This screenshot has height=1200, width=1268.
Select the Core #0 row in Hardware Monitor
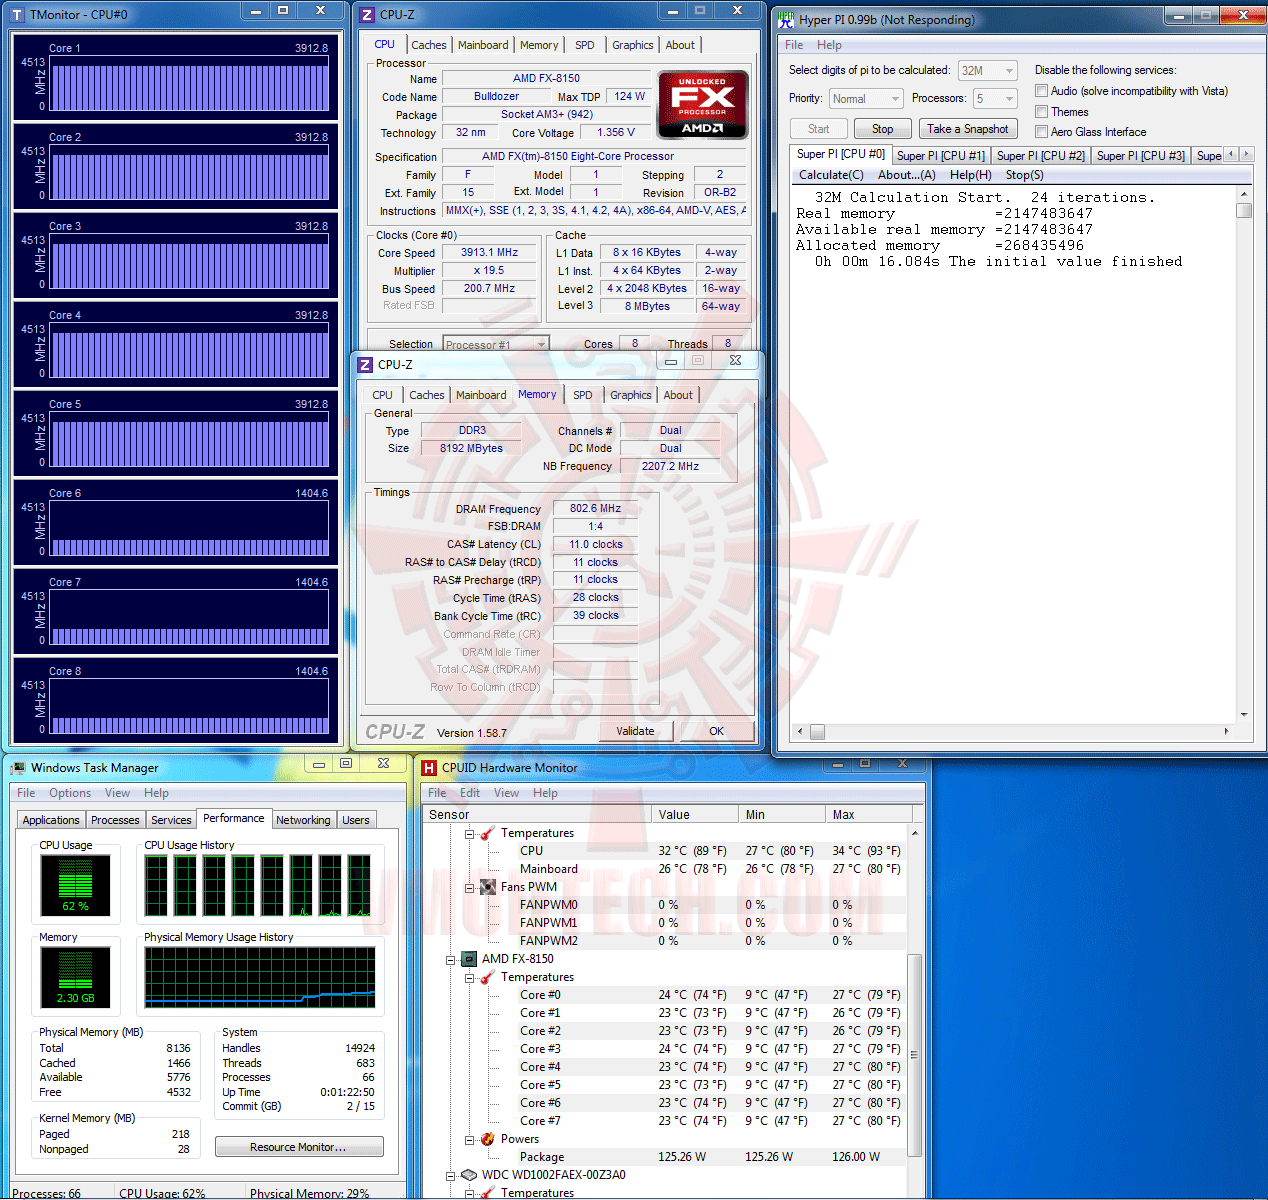pos(666,995)
